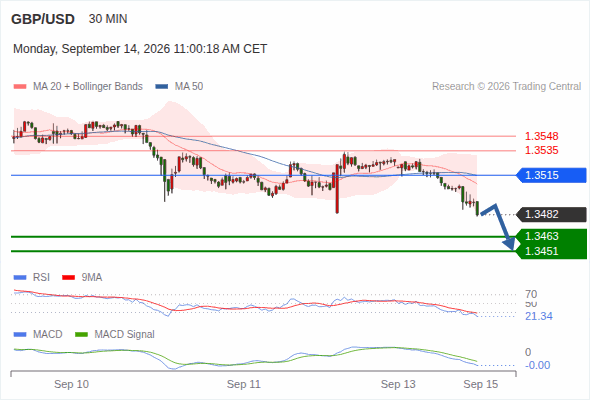Select the 1.3515 pivot price tag
This screenshot has height=400, width=590.
coord(551,175)
